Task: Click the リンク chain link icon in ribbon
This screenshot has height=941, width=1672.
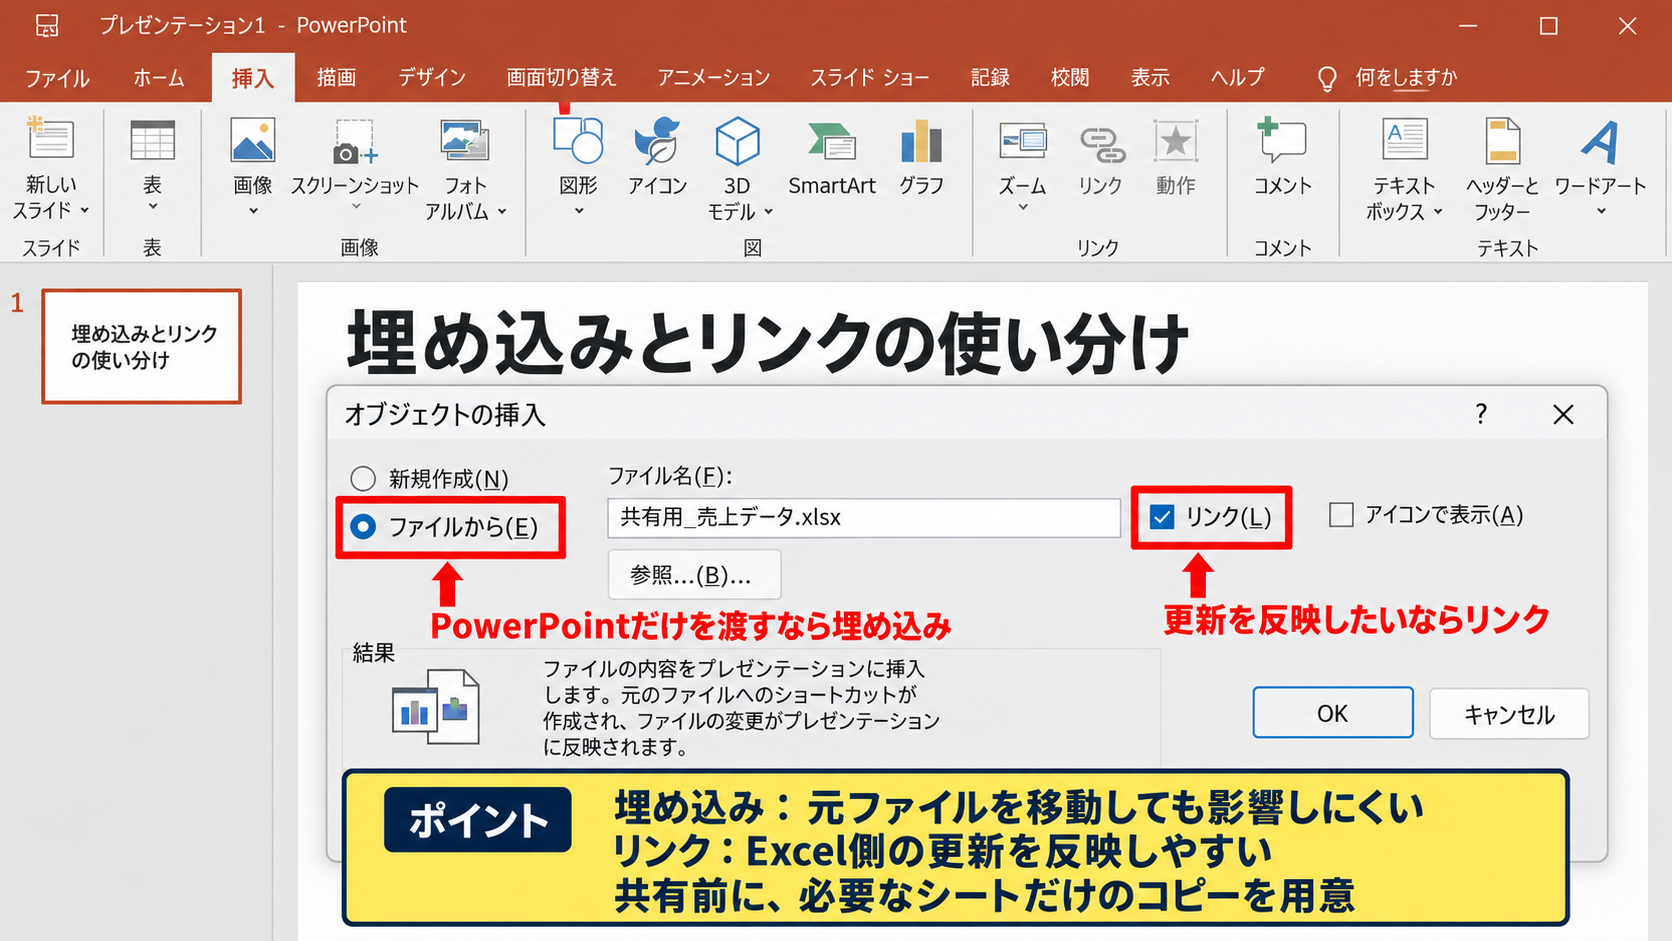Action: 1102,144
